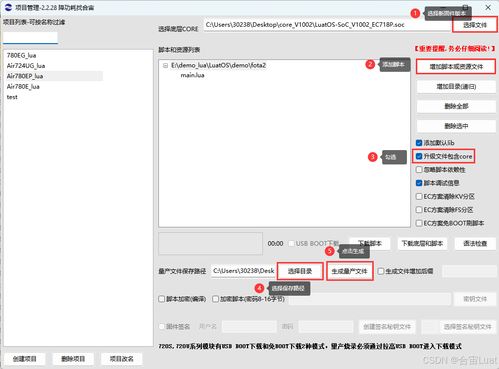Focus the project name filter field
This screenshot has width=499, height=369.
click(30, 37)
